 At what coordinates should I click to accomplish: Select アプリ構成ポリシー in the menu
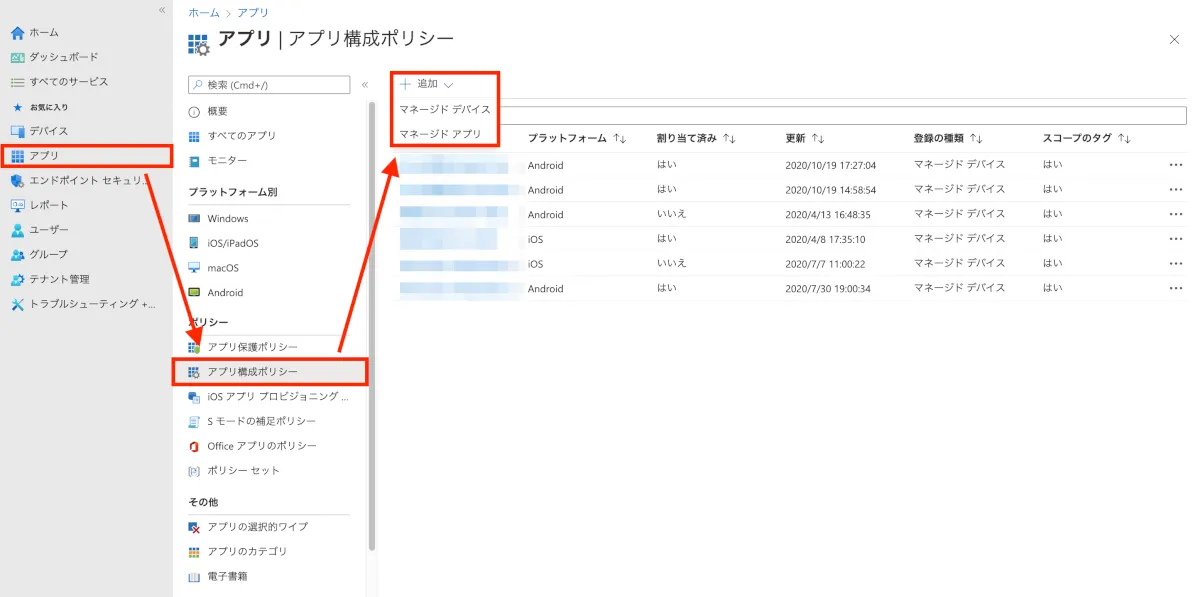click(x=252, y=372)
